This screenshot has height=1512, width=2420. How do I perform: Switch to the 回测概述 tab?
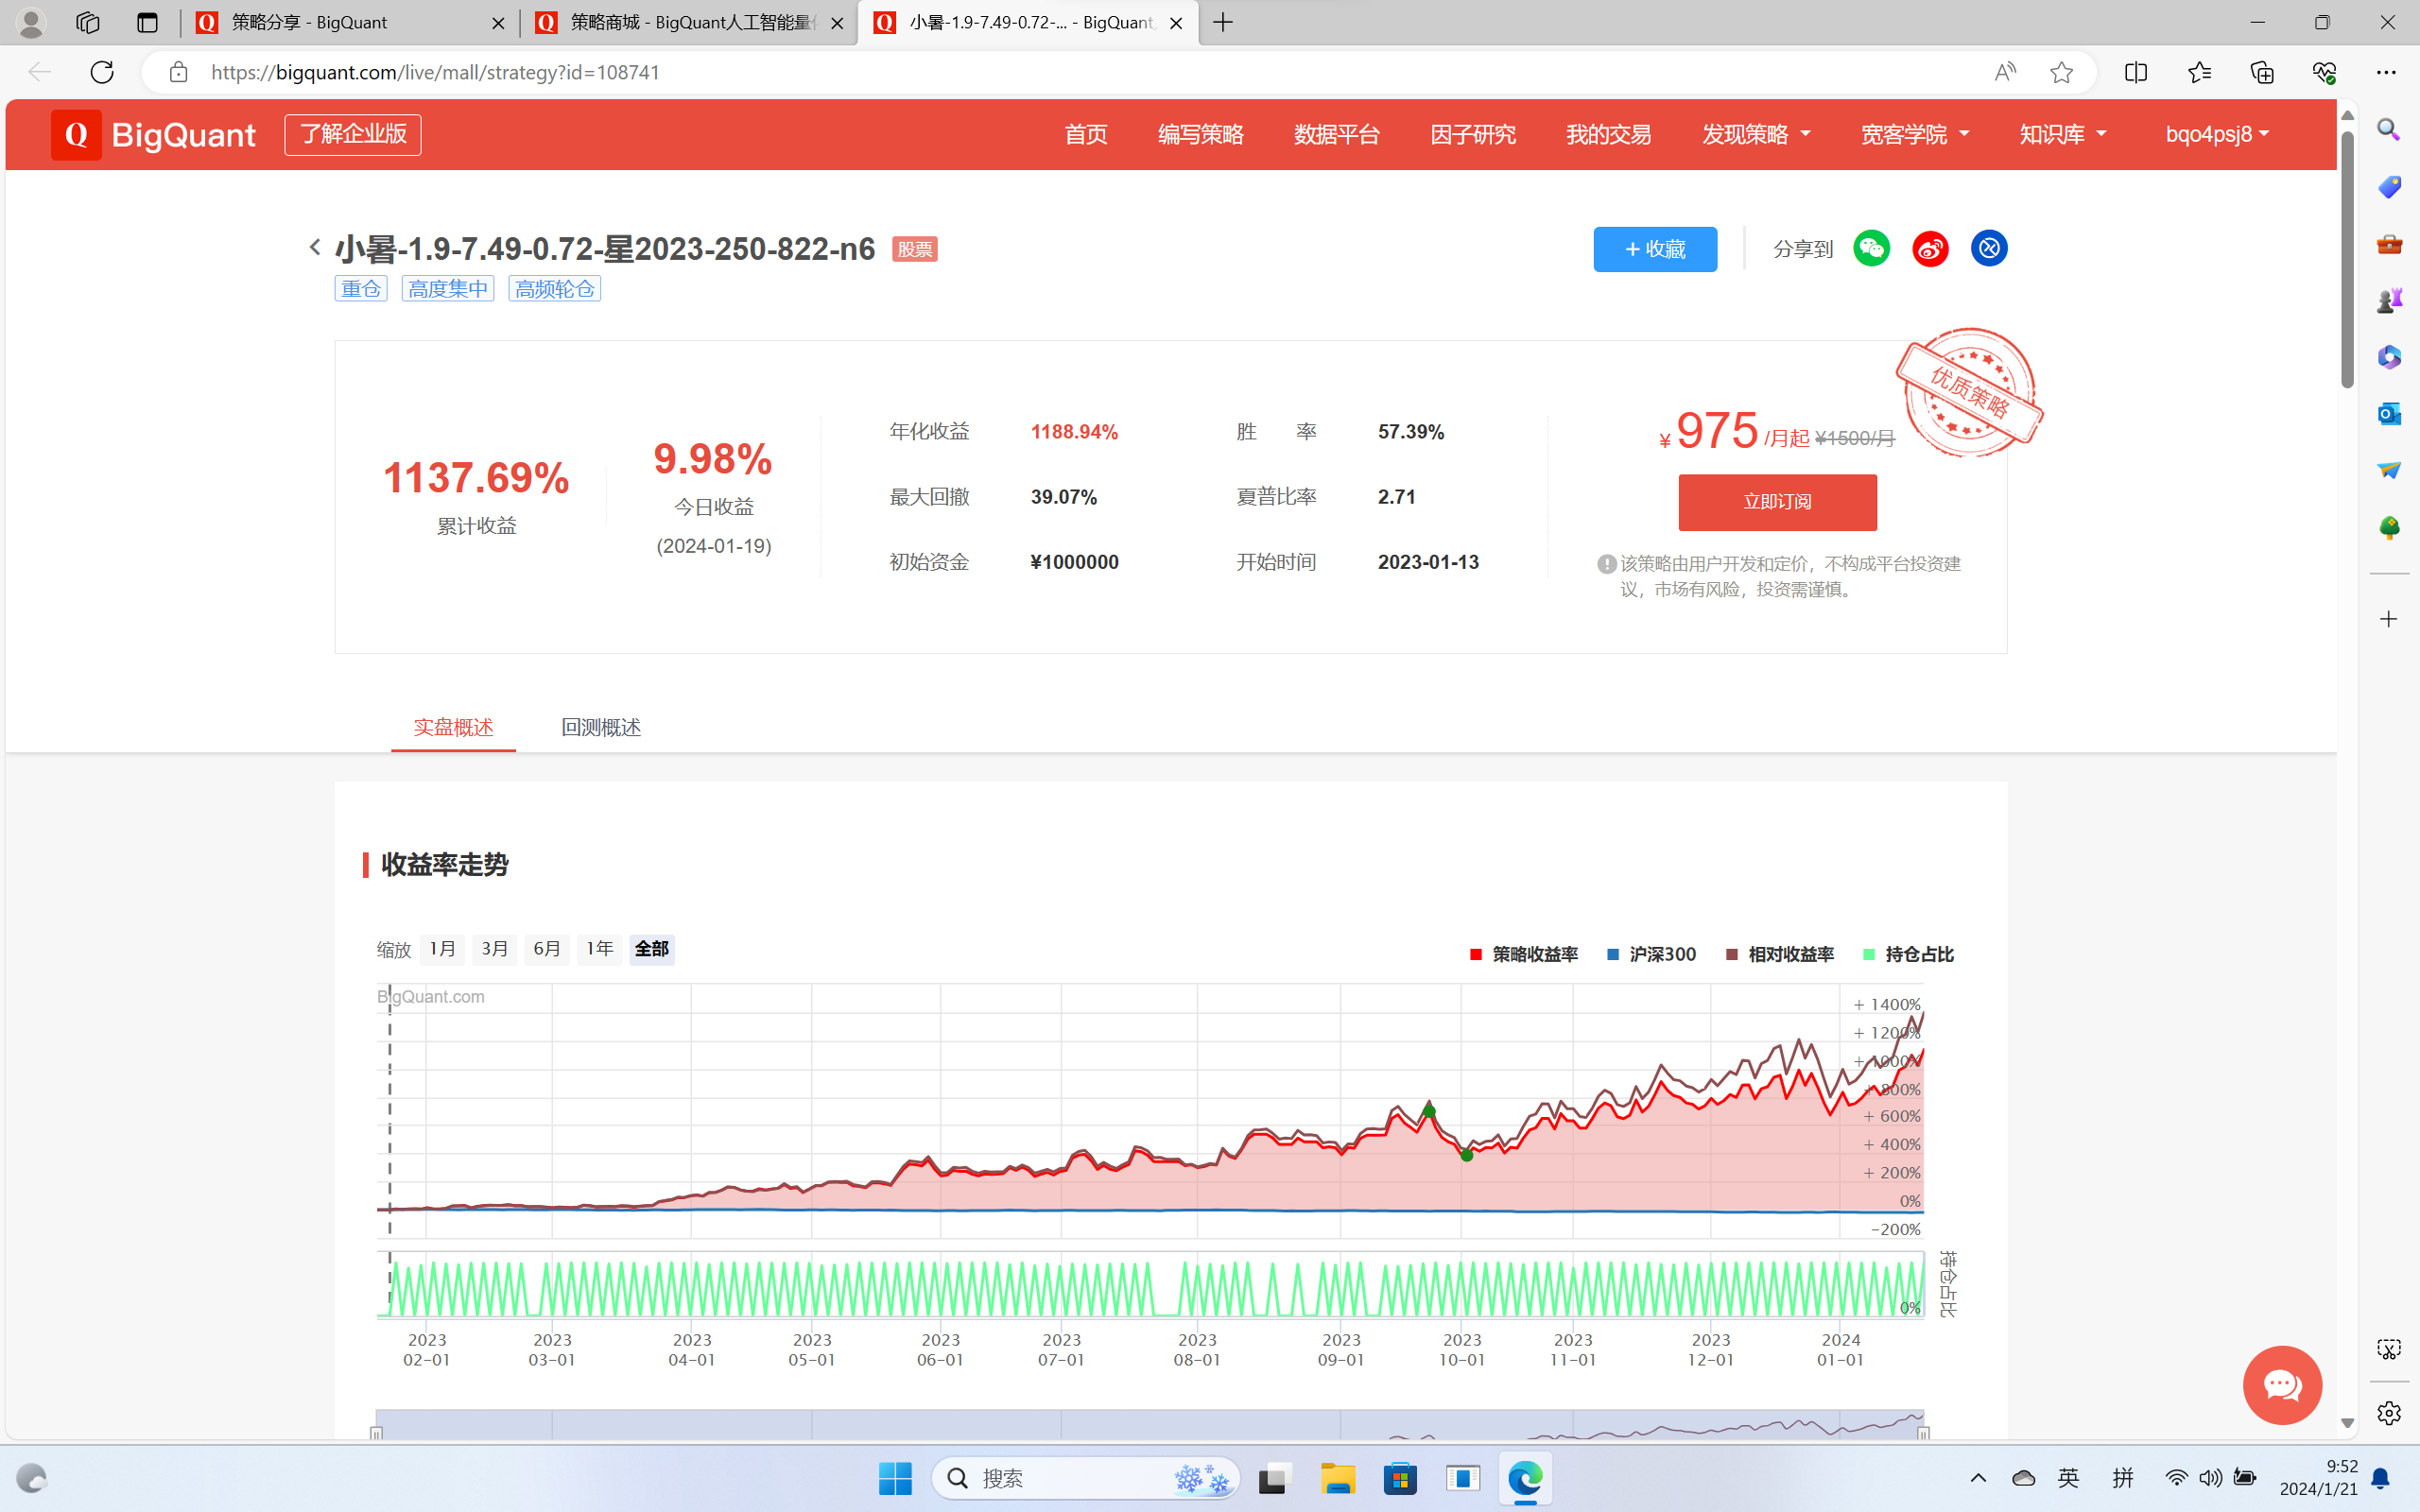coord(601,727)
